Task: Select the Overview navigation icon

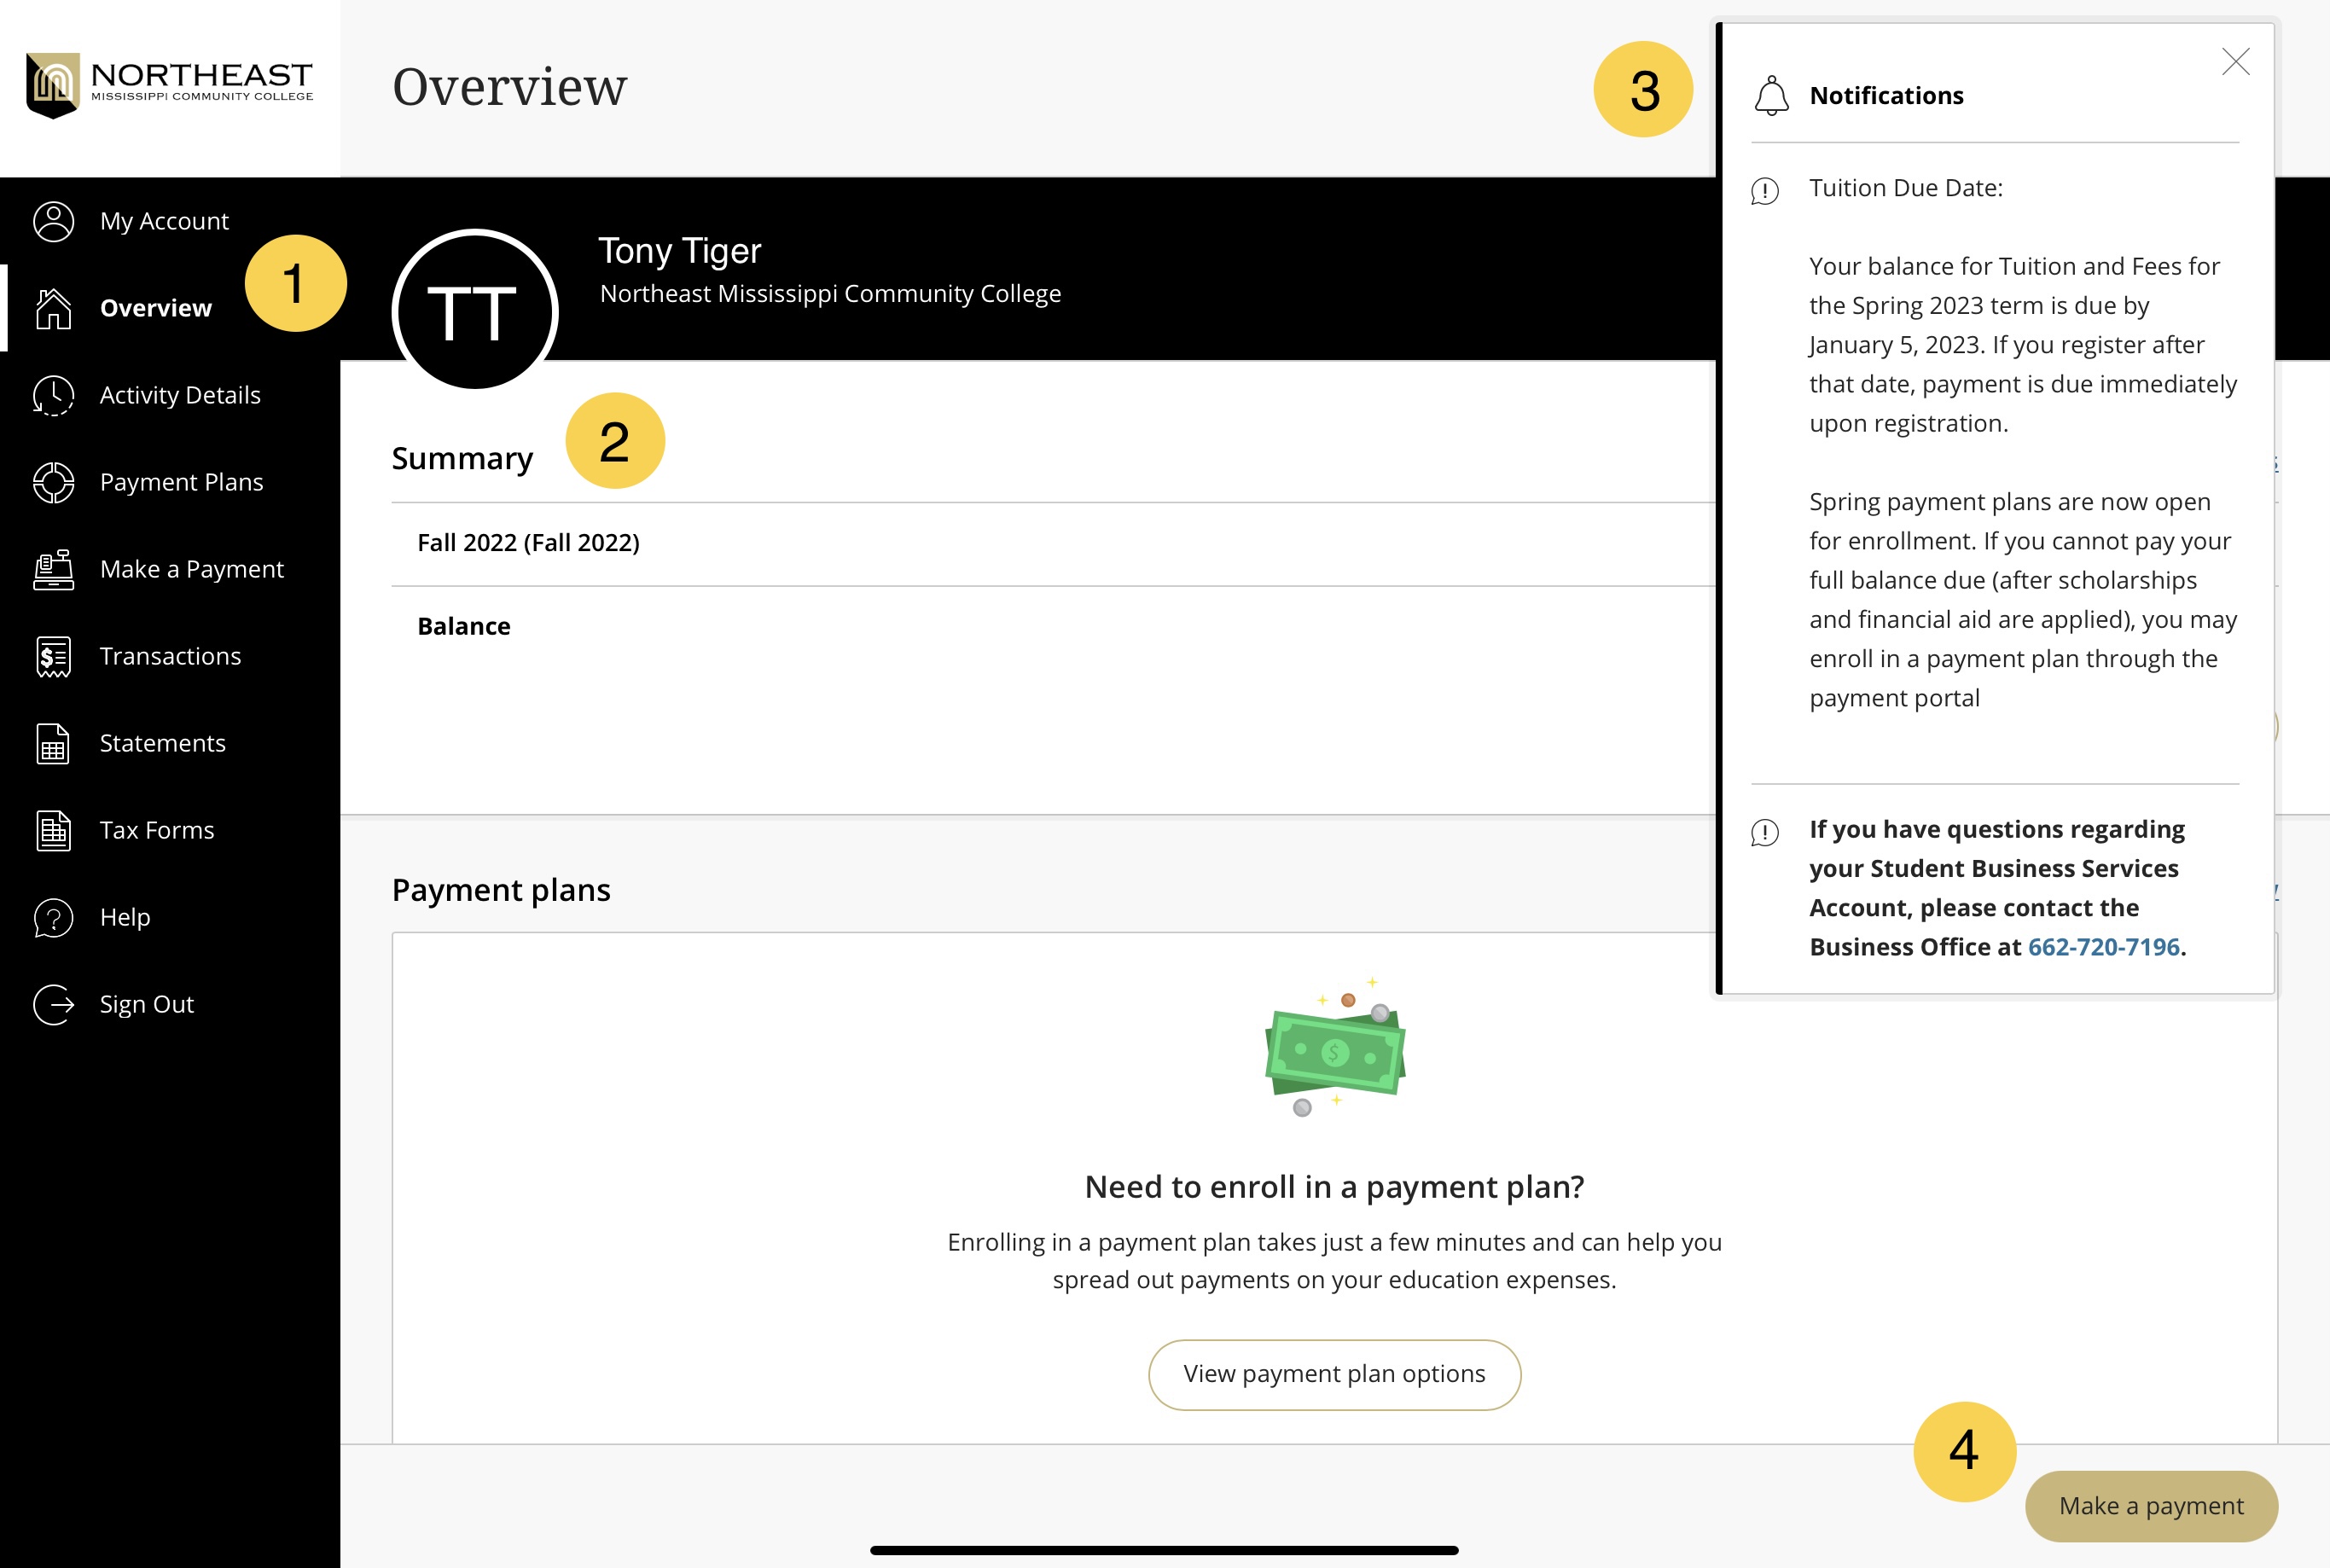Action: click(x=55, y=308)
